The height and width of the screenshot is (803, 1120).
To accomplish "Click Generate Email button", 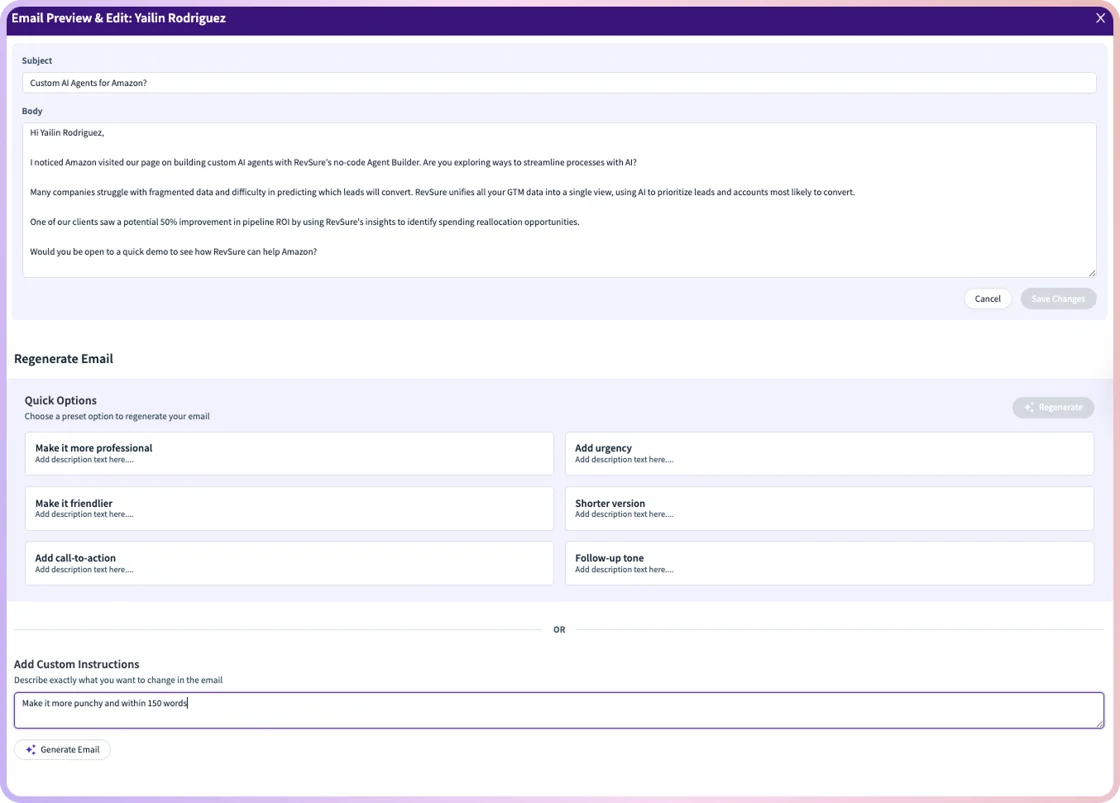I will (x=62, y=749).
